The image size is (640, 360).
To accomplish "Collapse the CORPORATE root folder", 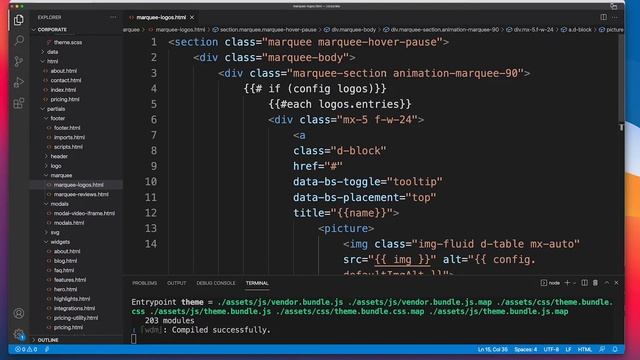I will coord(52,30).
